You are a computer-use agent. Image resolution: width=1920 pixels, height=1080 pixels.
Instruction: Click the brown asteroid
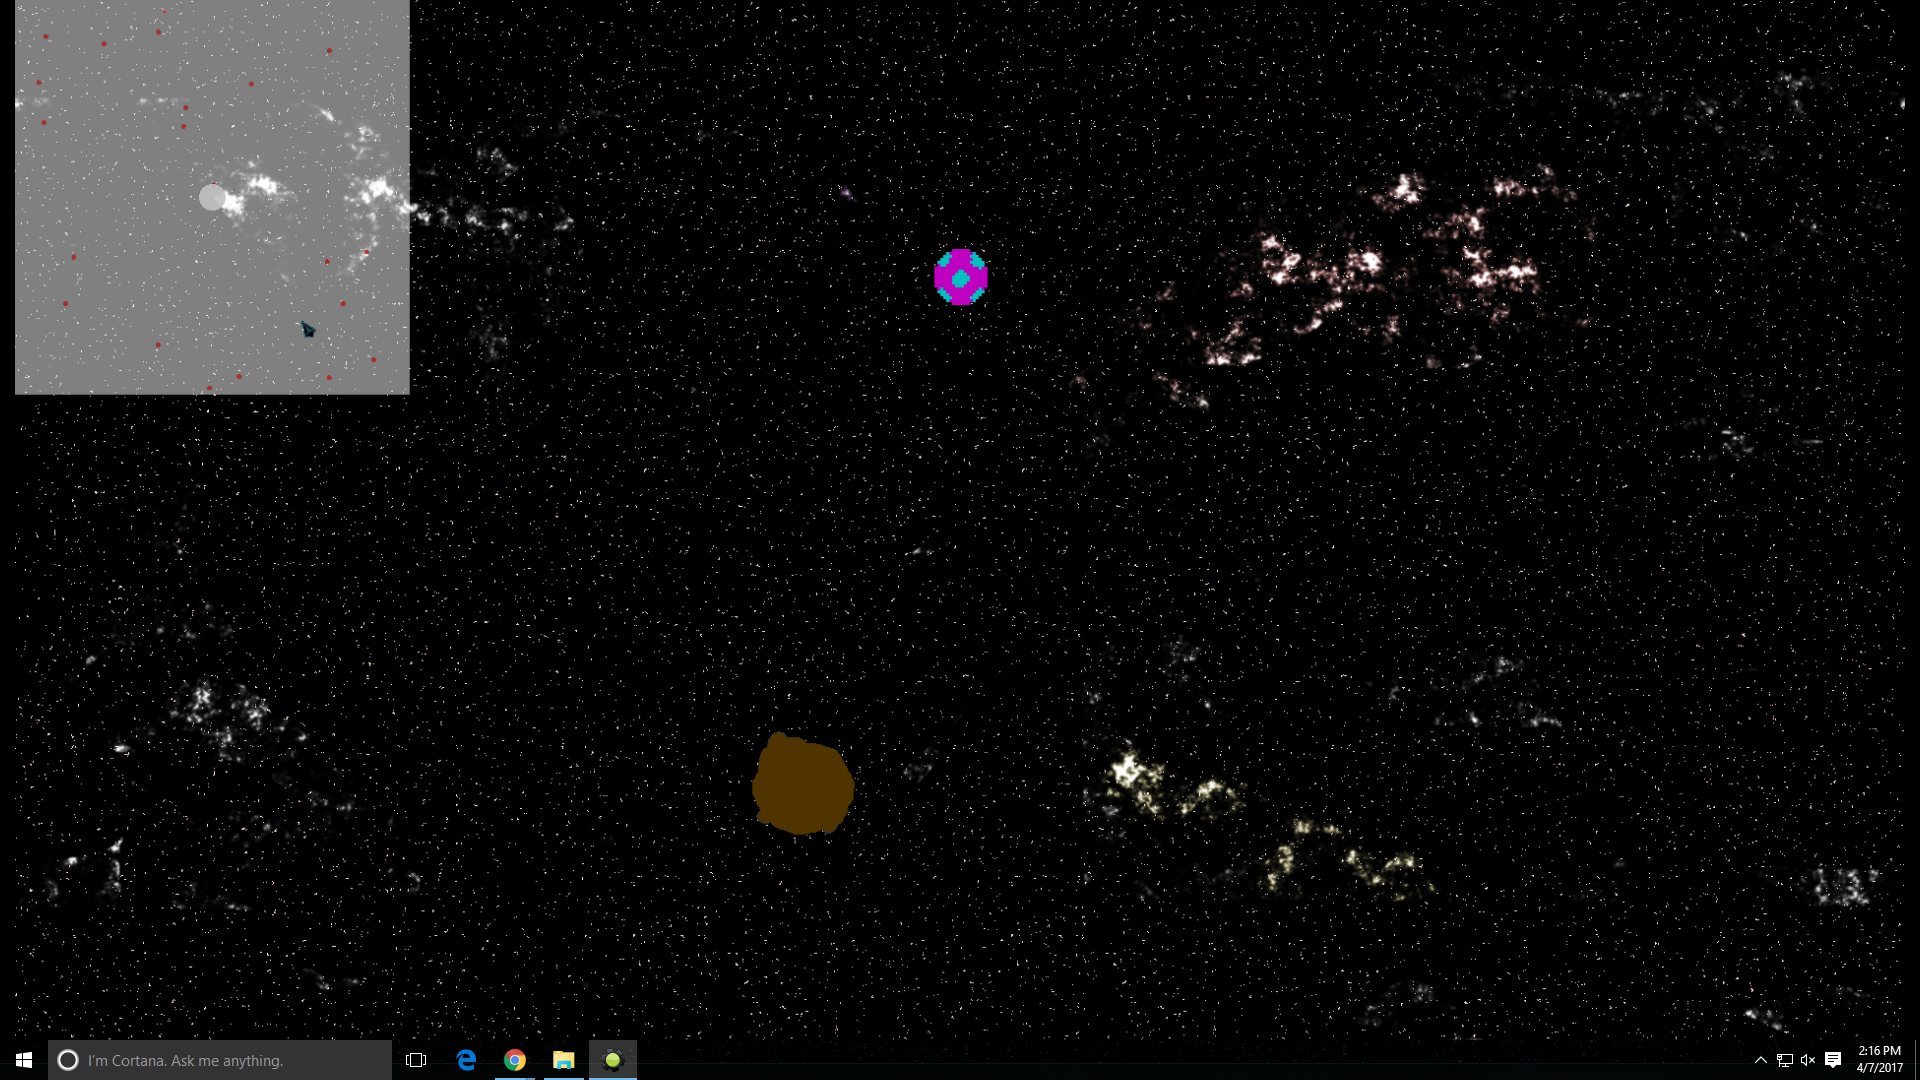[802, 786]
